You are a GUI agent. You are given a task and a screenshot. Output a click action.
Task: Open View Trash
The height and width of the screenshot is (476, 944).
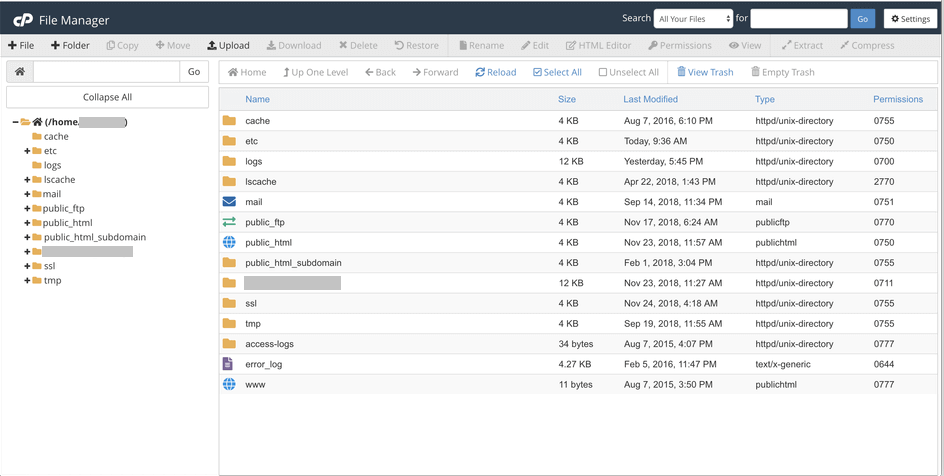click(705, 72)
